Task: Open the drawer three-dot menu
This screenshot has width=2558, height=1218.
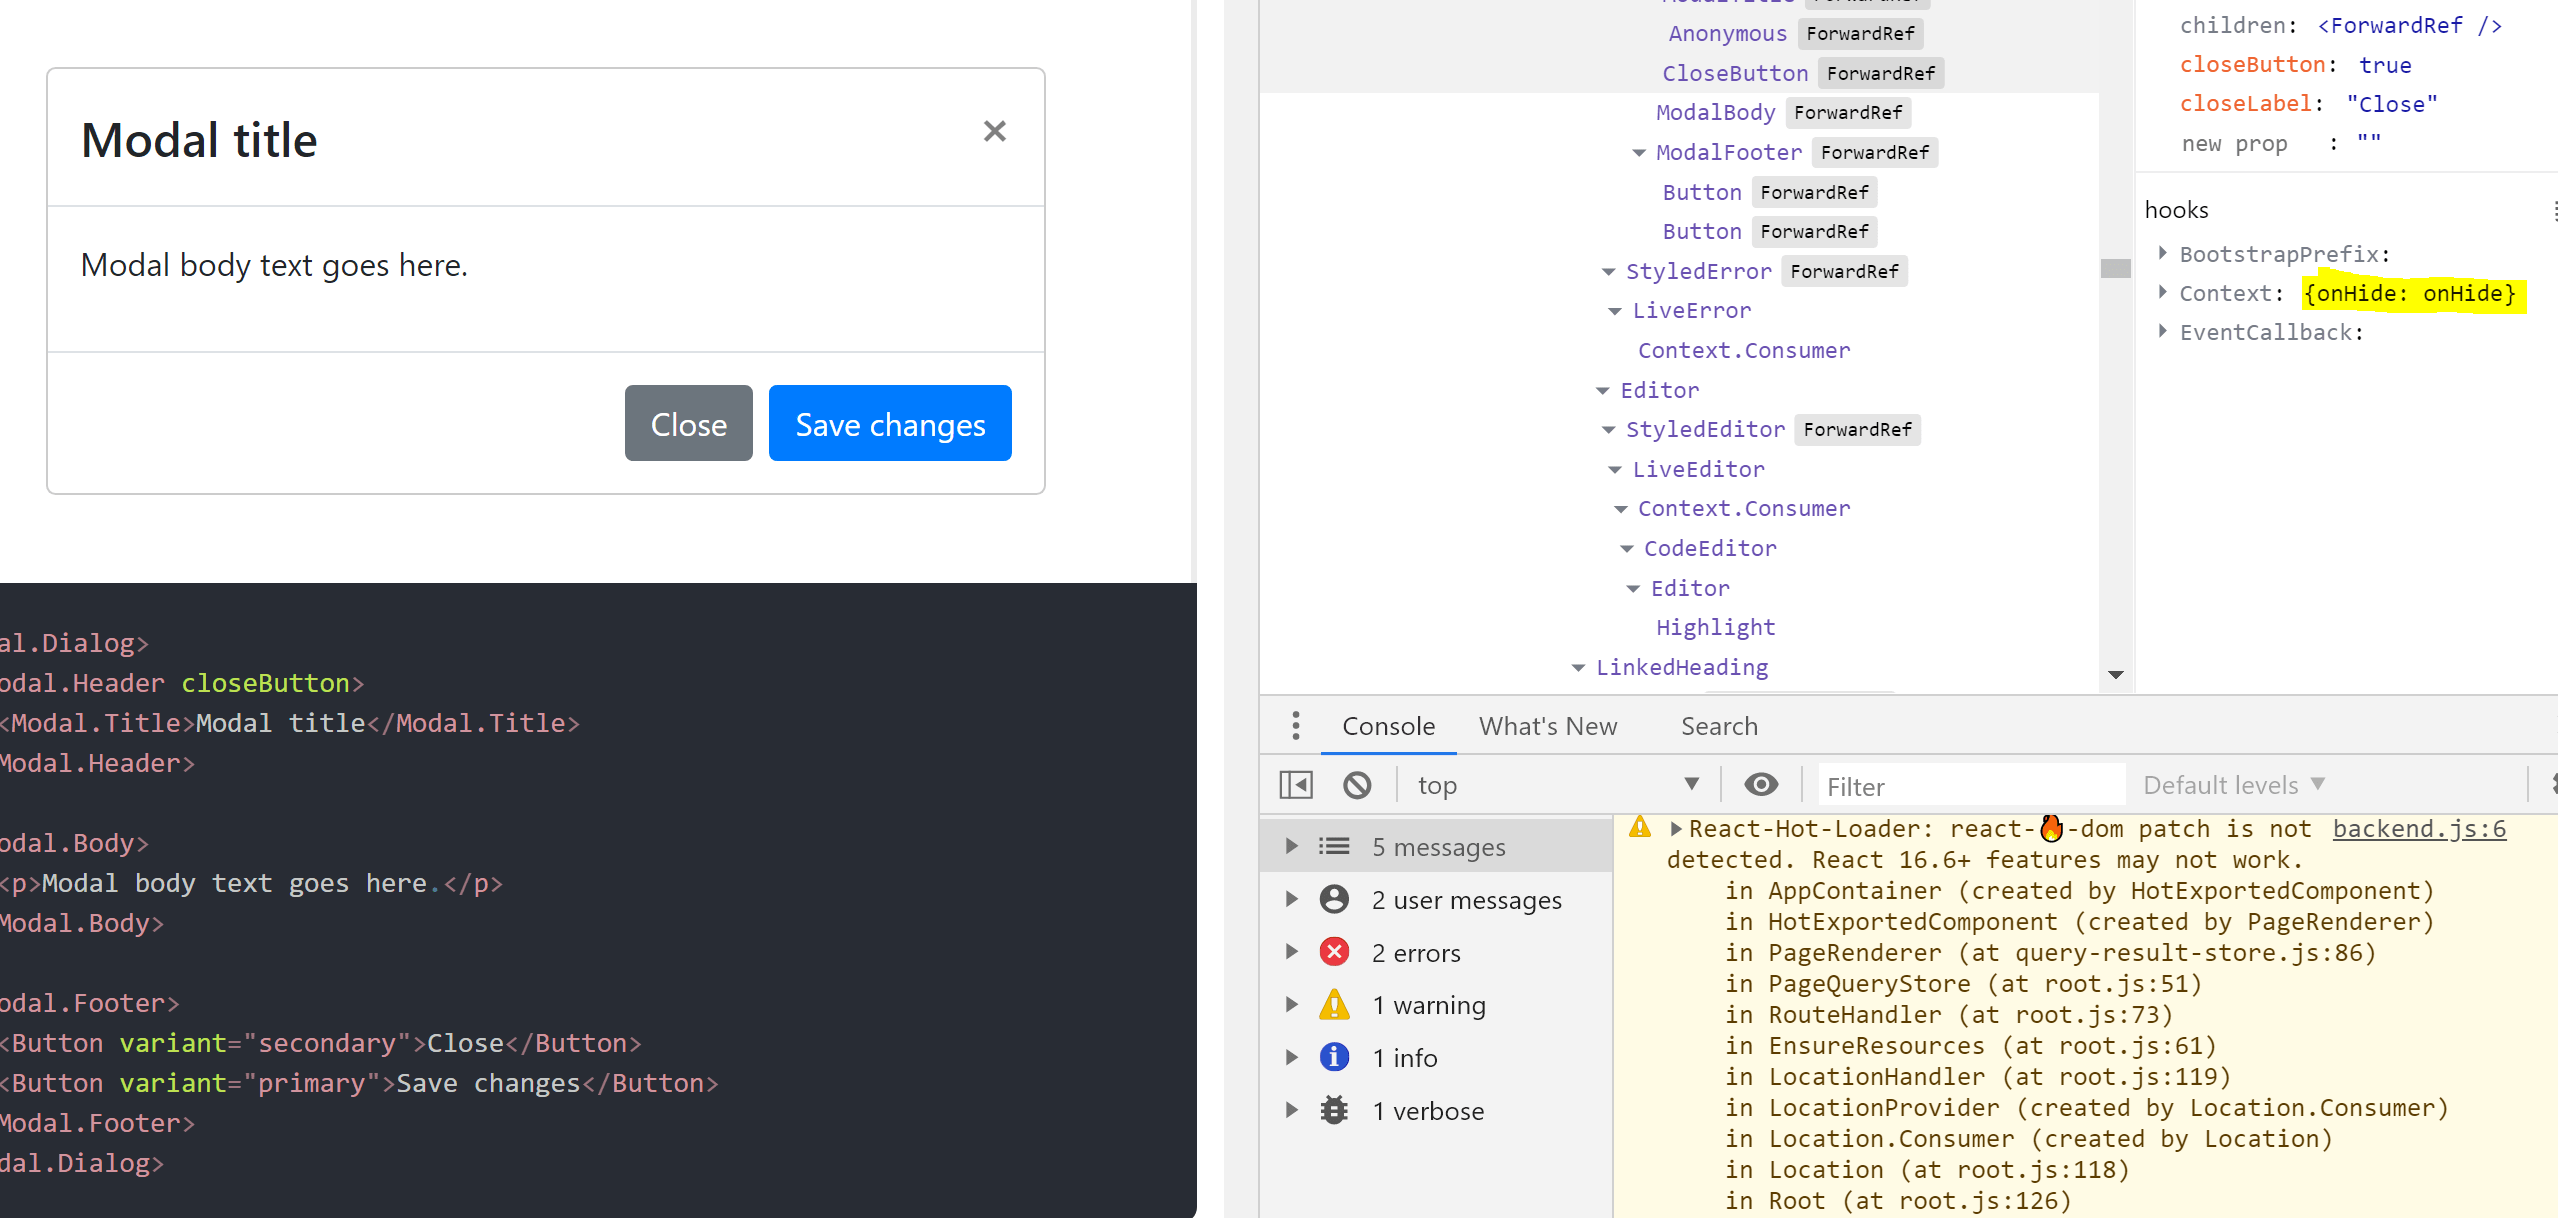Action: (1296, 726)
